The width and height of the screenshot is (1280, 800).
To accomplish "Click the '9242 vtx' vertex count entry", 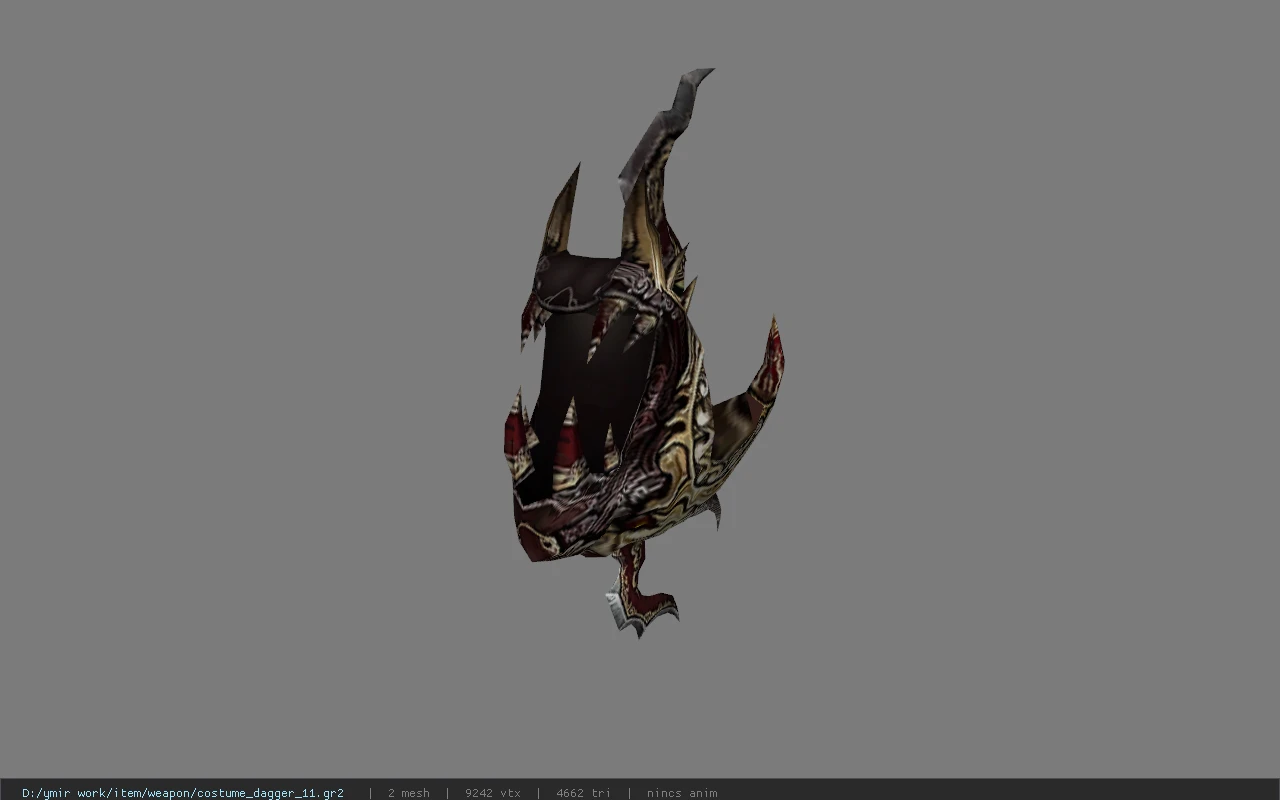I will (493, 793).
